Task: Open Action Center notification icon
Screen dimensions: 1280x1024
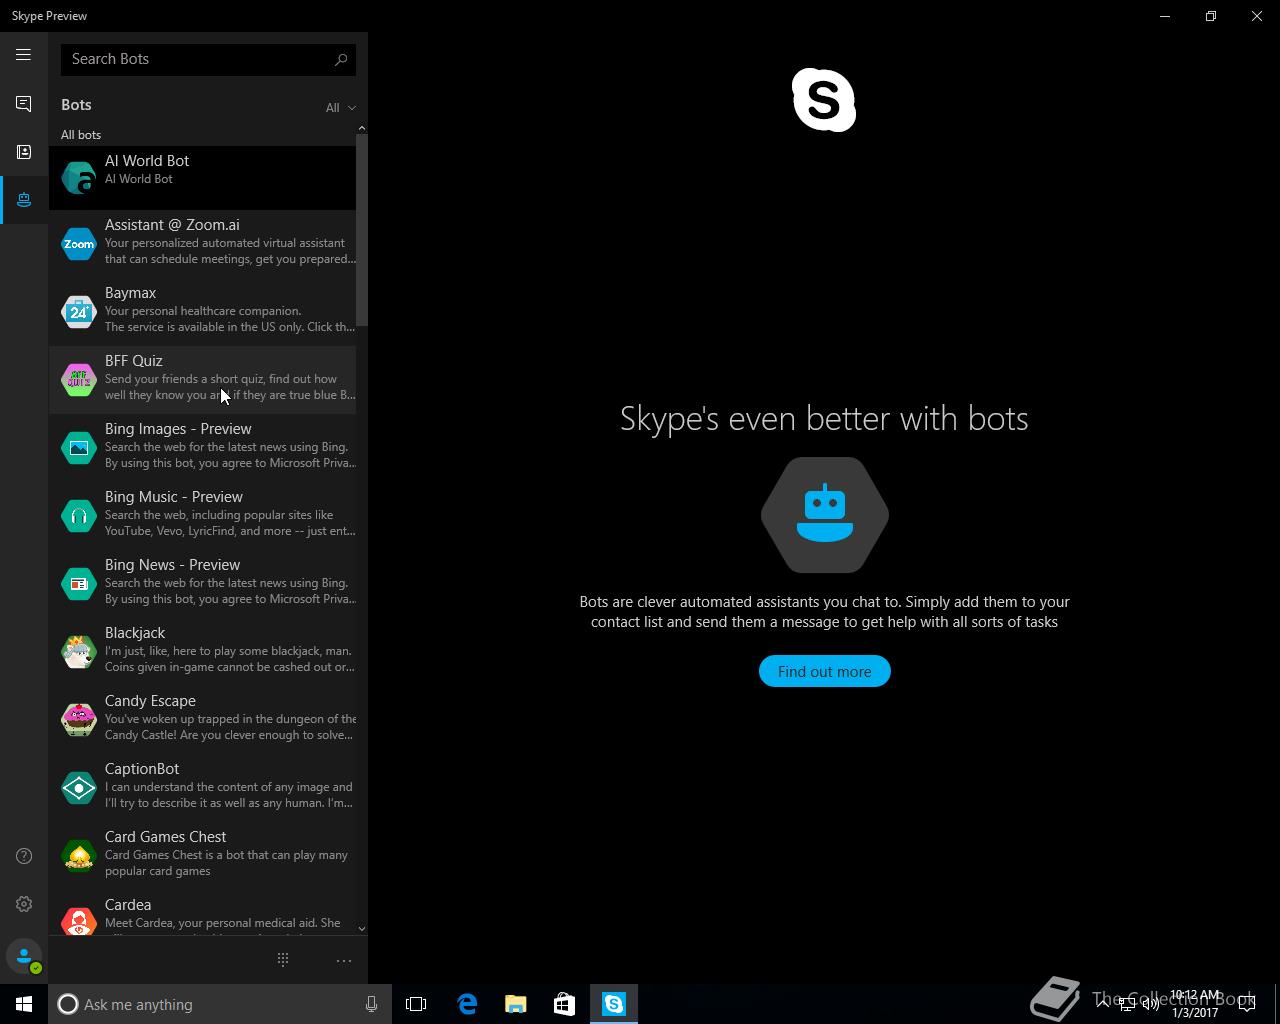Action: [x=1247, y=1004]
